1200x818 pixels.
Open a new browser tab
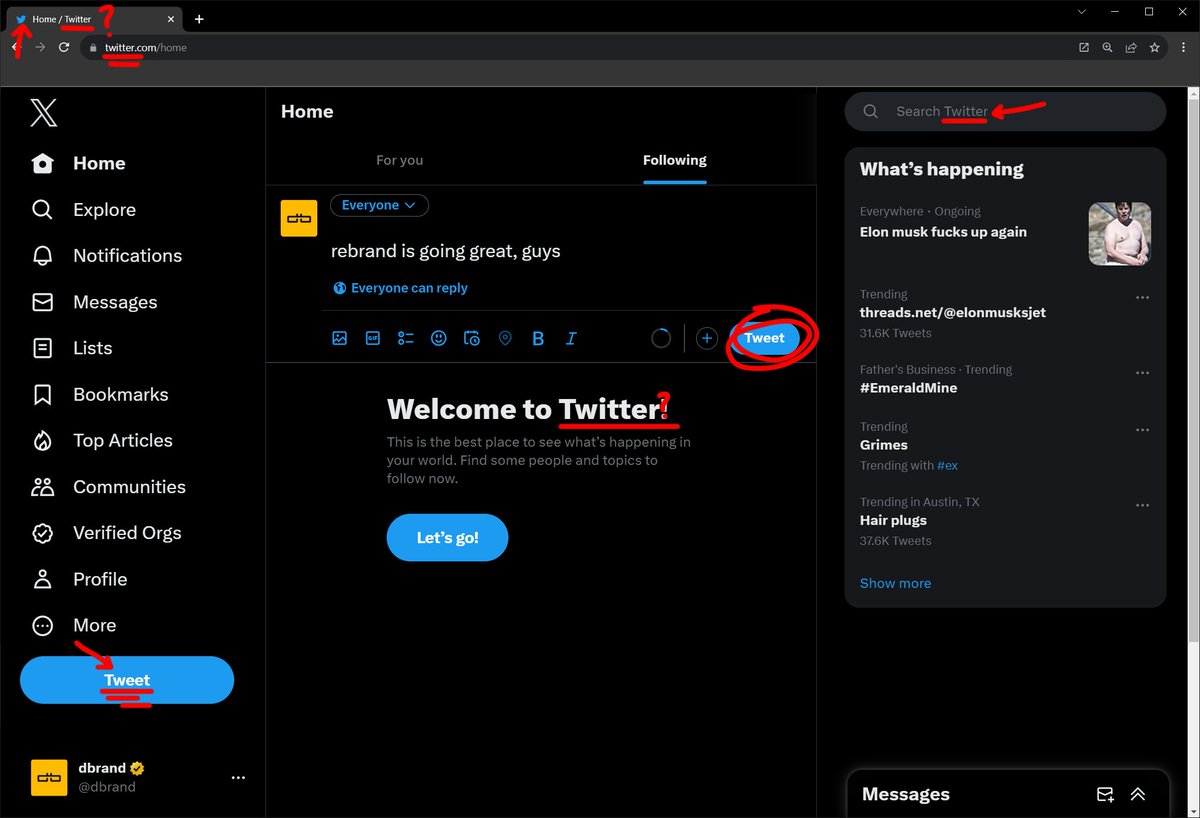[199, 19]
